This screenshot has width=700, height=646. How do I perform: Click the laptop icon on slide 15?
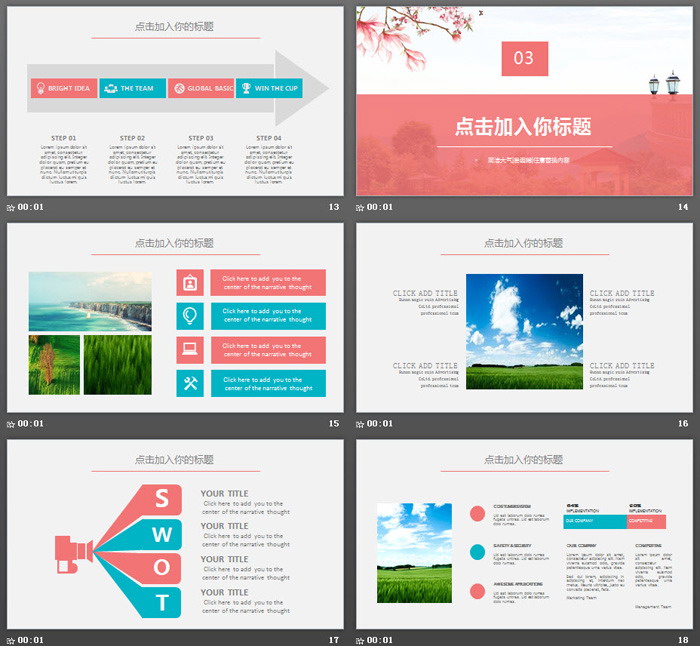coord(190,350)
